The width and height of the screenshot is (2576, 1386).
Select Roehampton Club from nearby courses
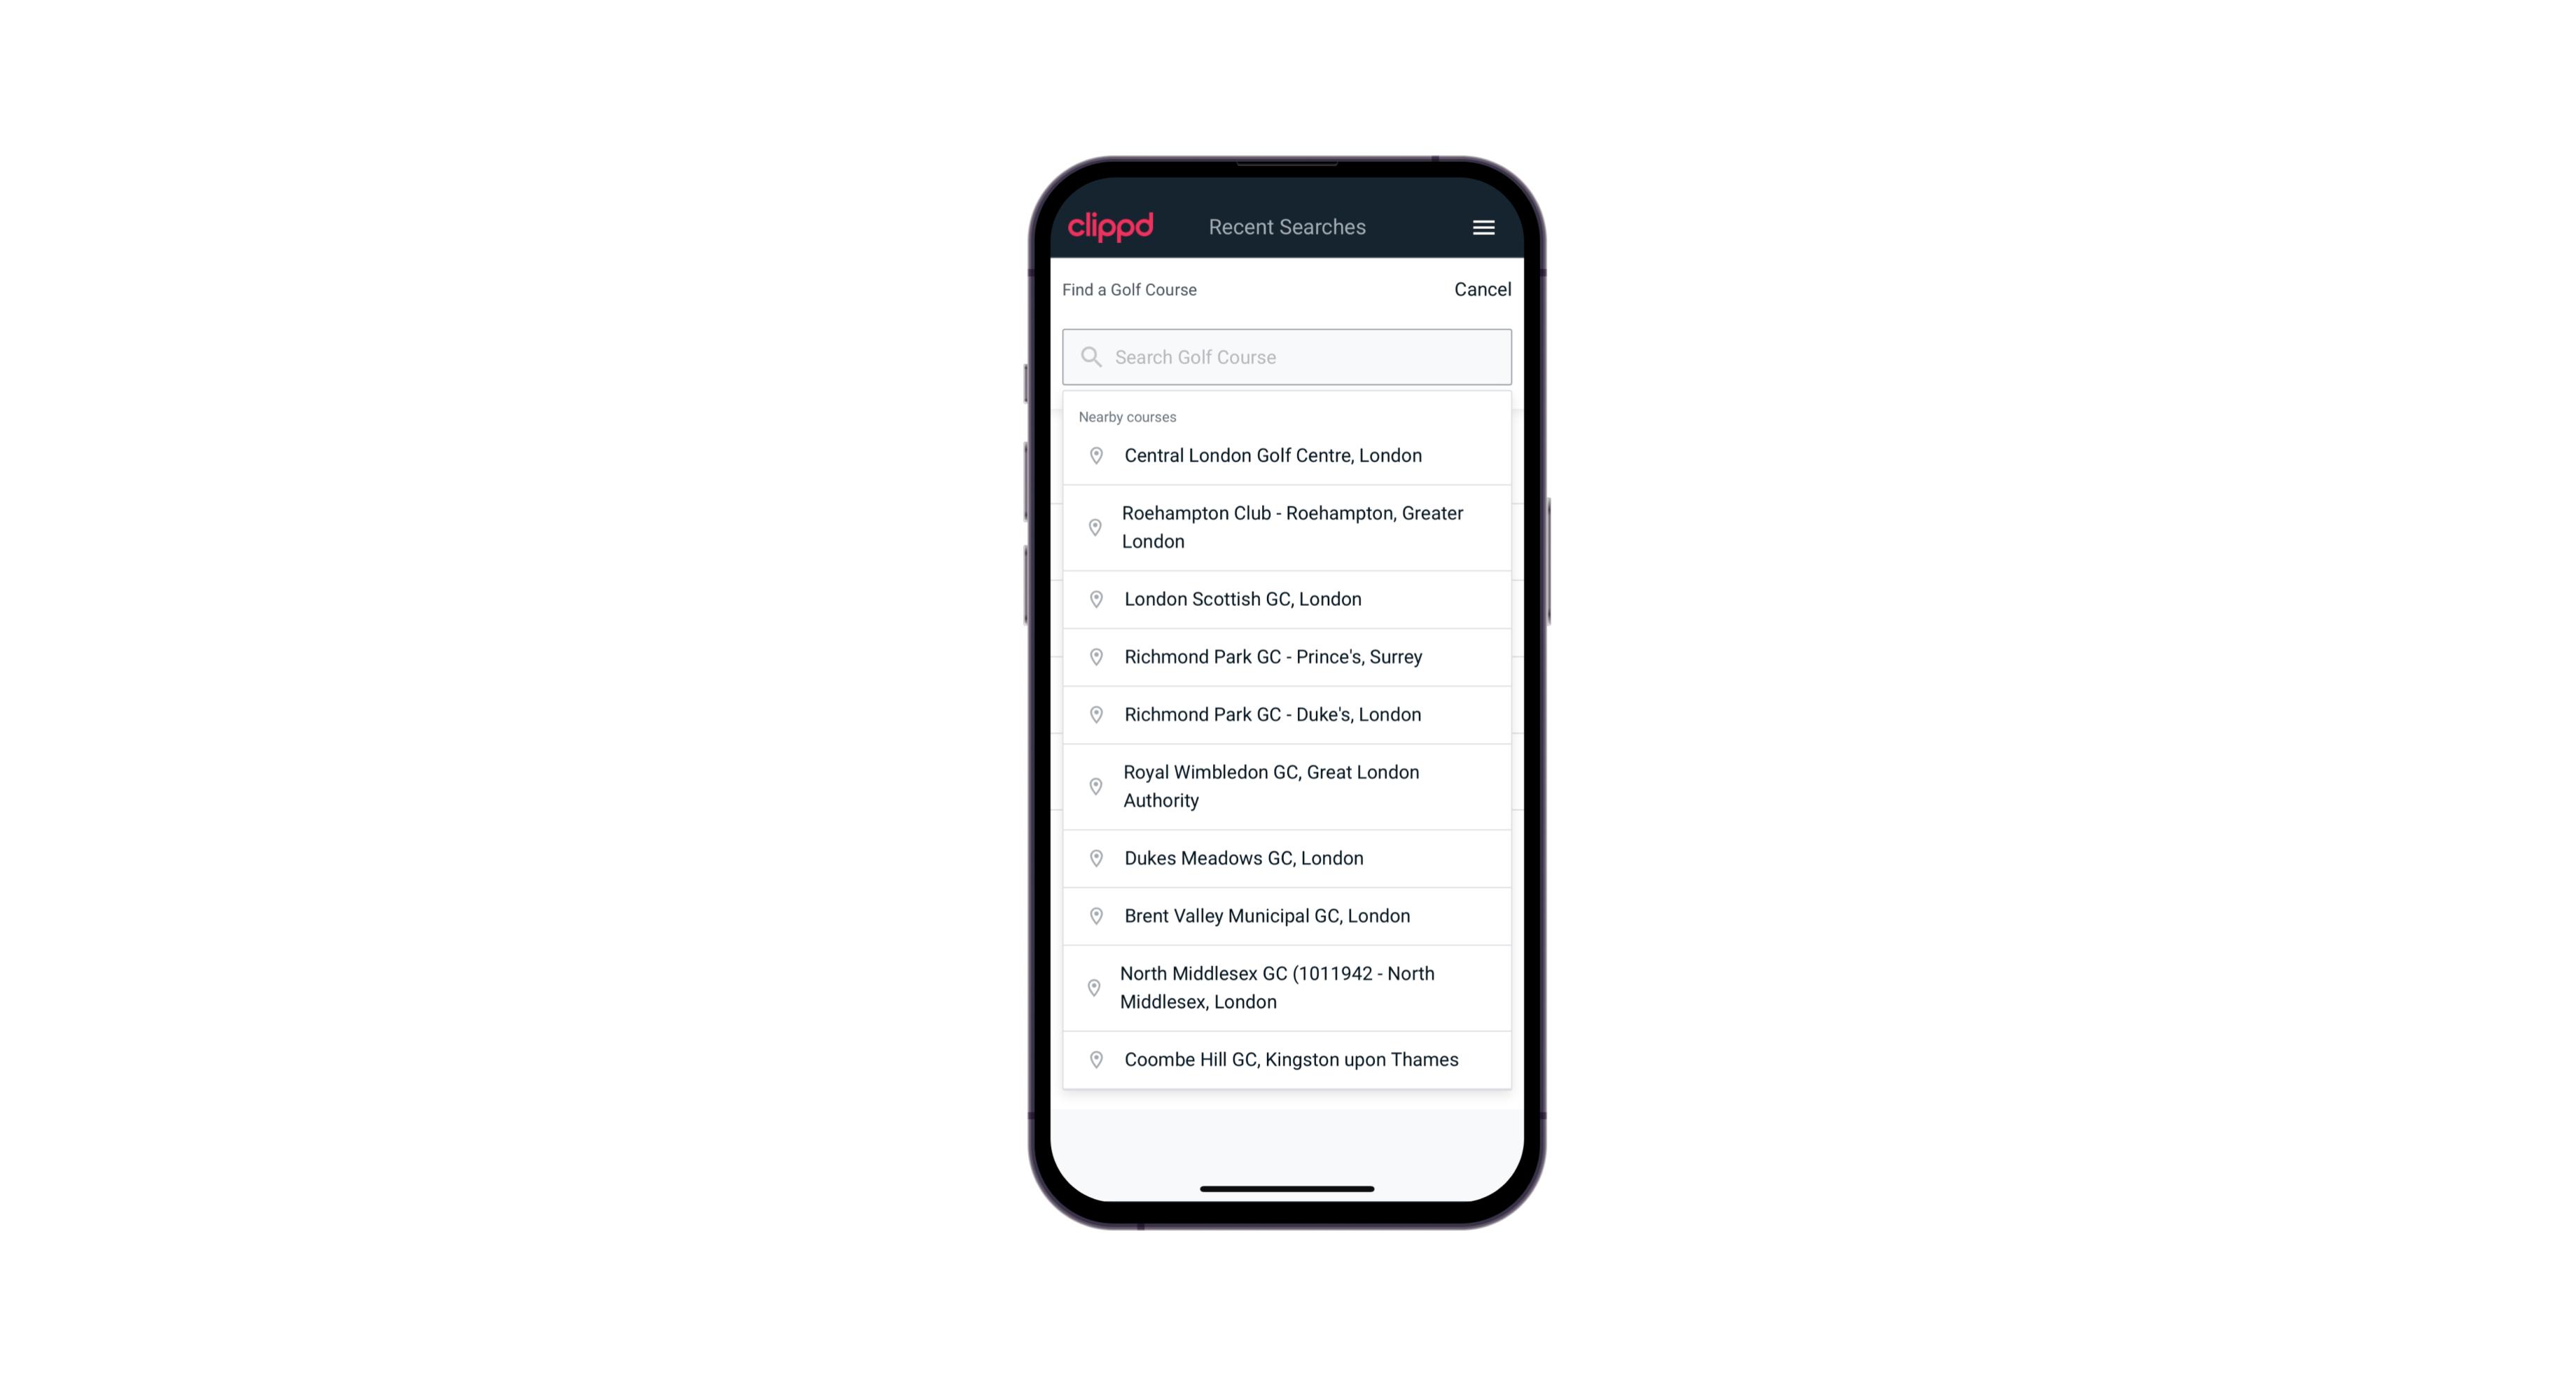(1287, 527)
